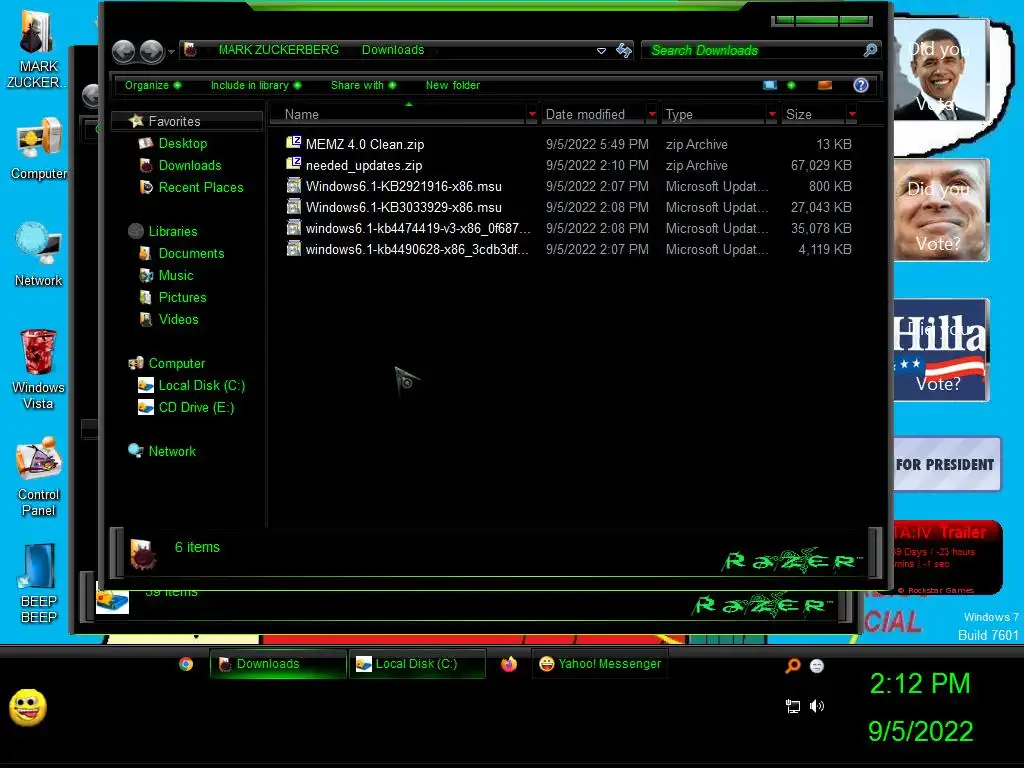Select Desktop under Favorites
Viewport: 1024px width, 768px height.
182,144
